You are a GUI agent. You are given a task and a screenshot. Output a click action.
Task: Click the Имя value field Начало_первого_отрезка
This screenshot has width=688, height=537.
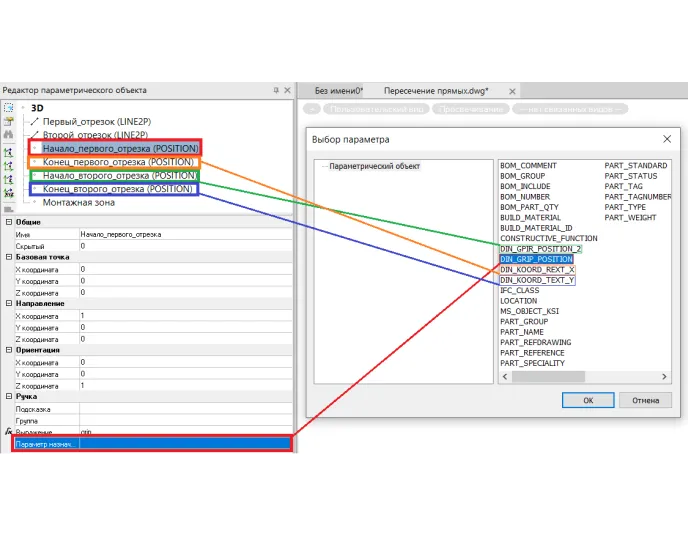point(186,234)
